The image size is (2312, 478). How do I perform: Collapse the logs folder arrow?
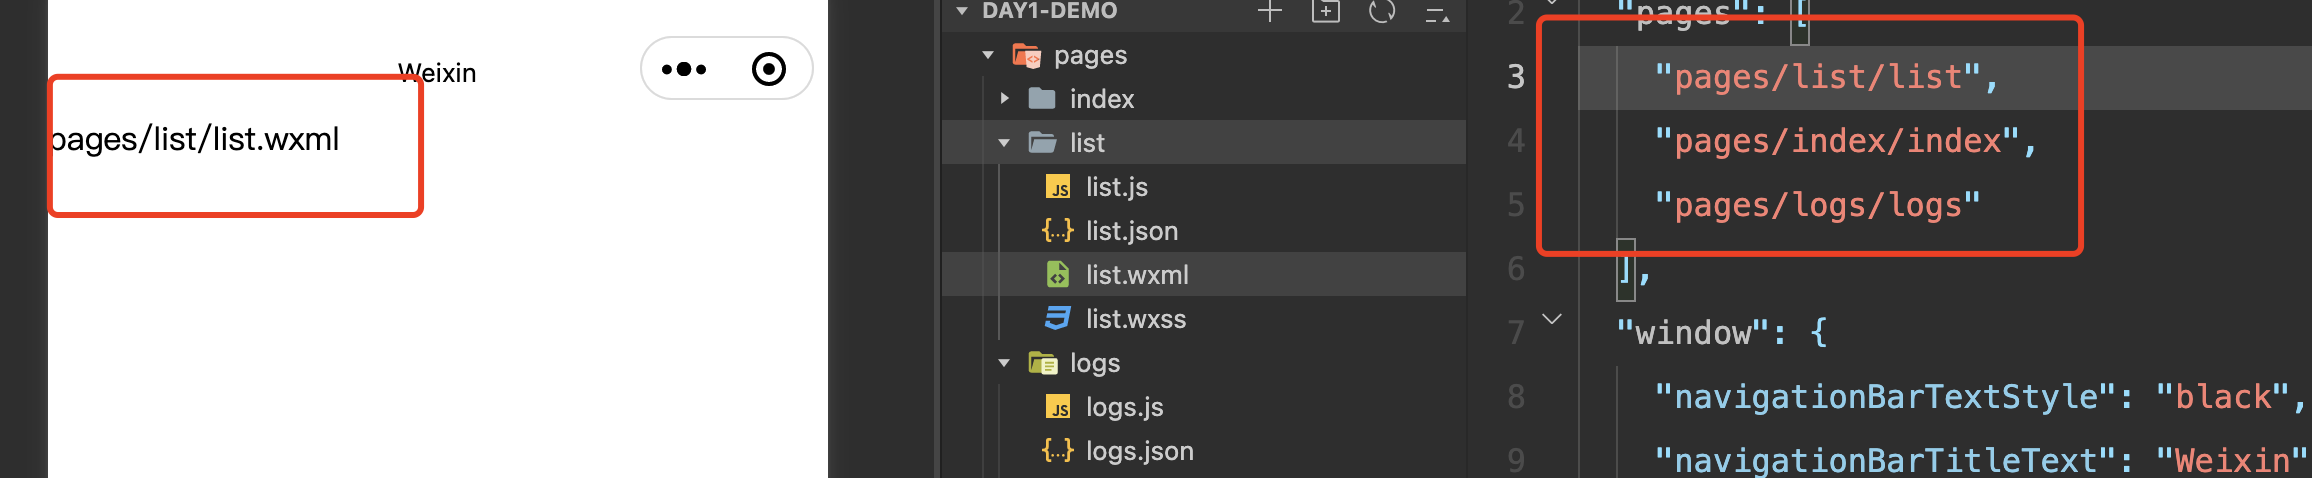pos(1004,363)
